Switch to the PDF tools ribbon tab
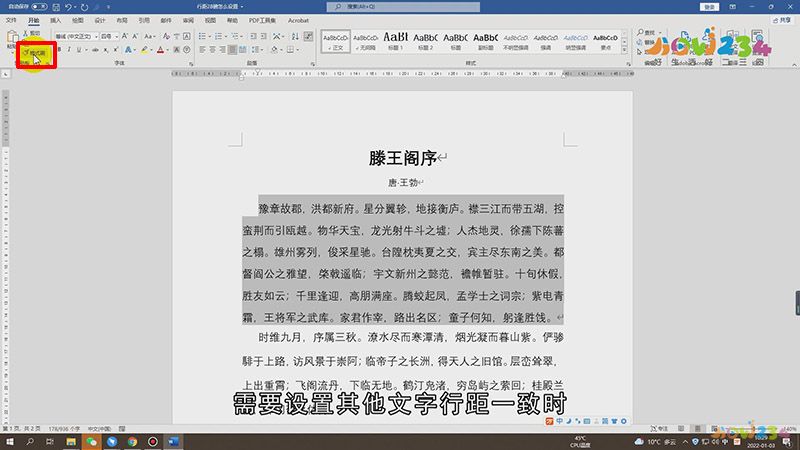The width and height of the screenshot is (800, 450). click(262, 20)
